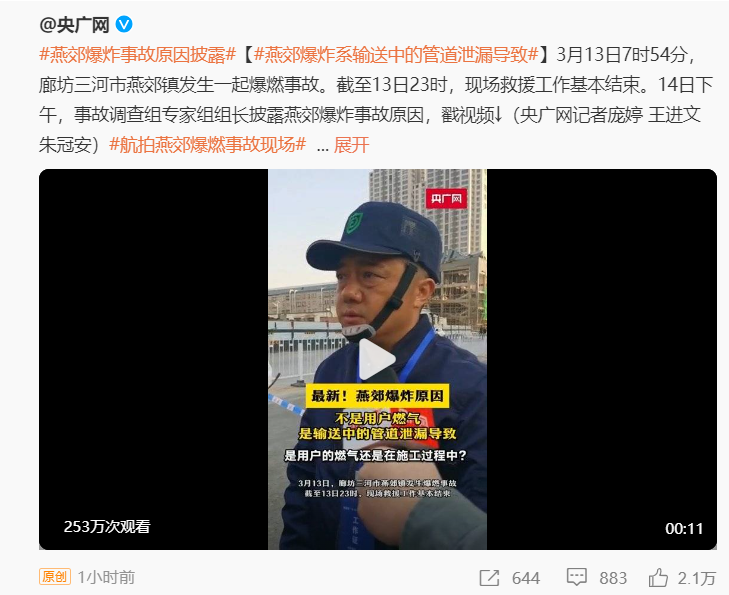The image size is (729, 595).
Task: Click the yellow 最新！燕郊爆炸原因 caption
Action: [x=377, y=396]
